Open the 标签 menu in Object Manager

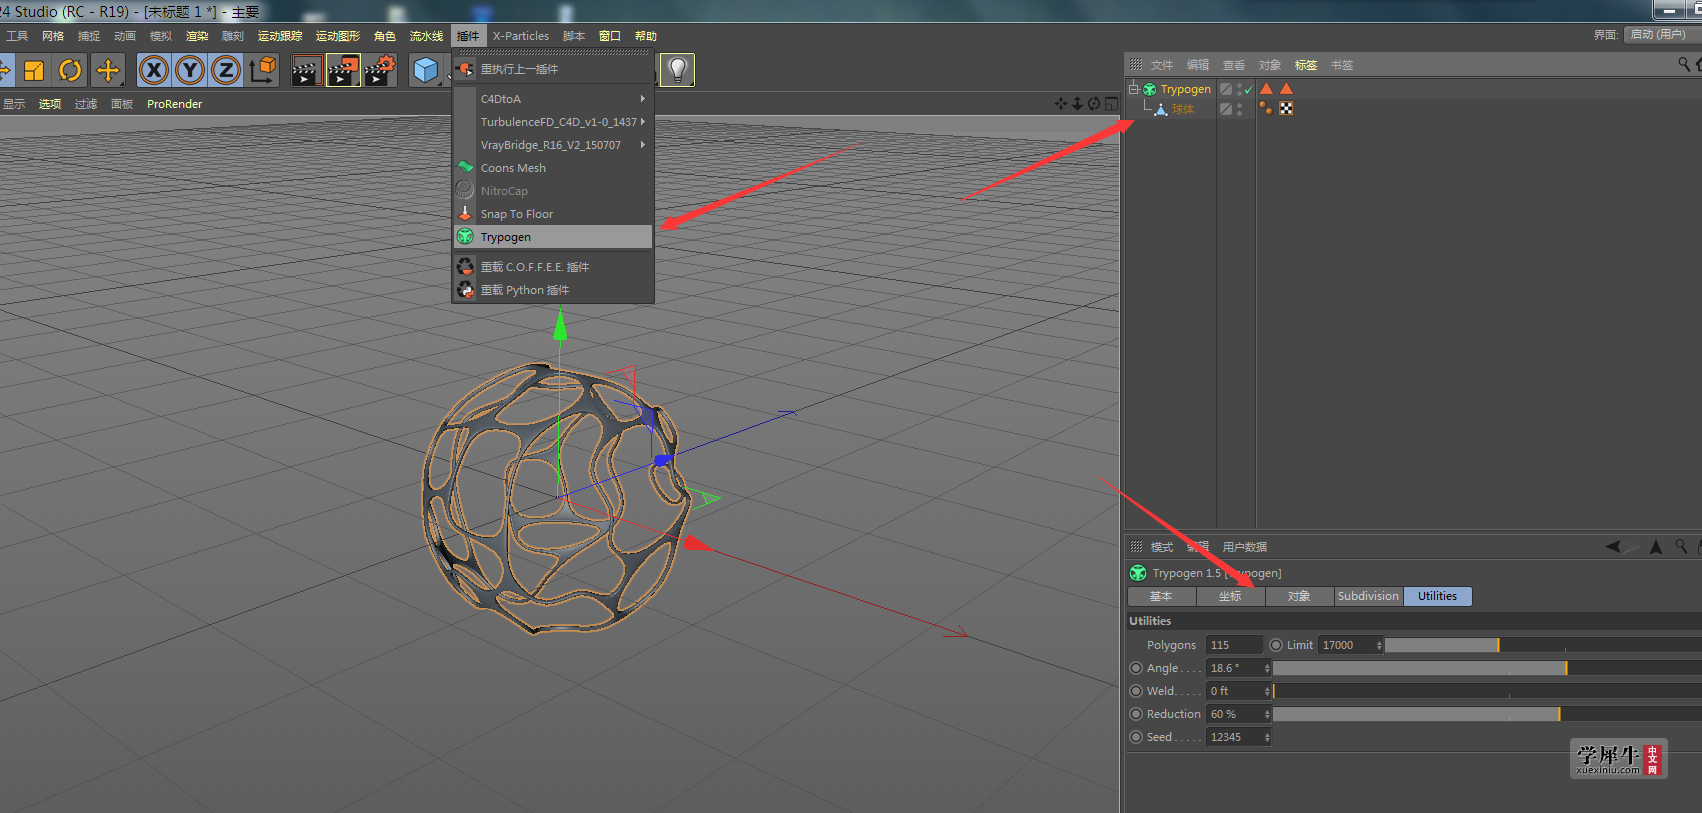click(1306, 65)
